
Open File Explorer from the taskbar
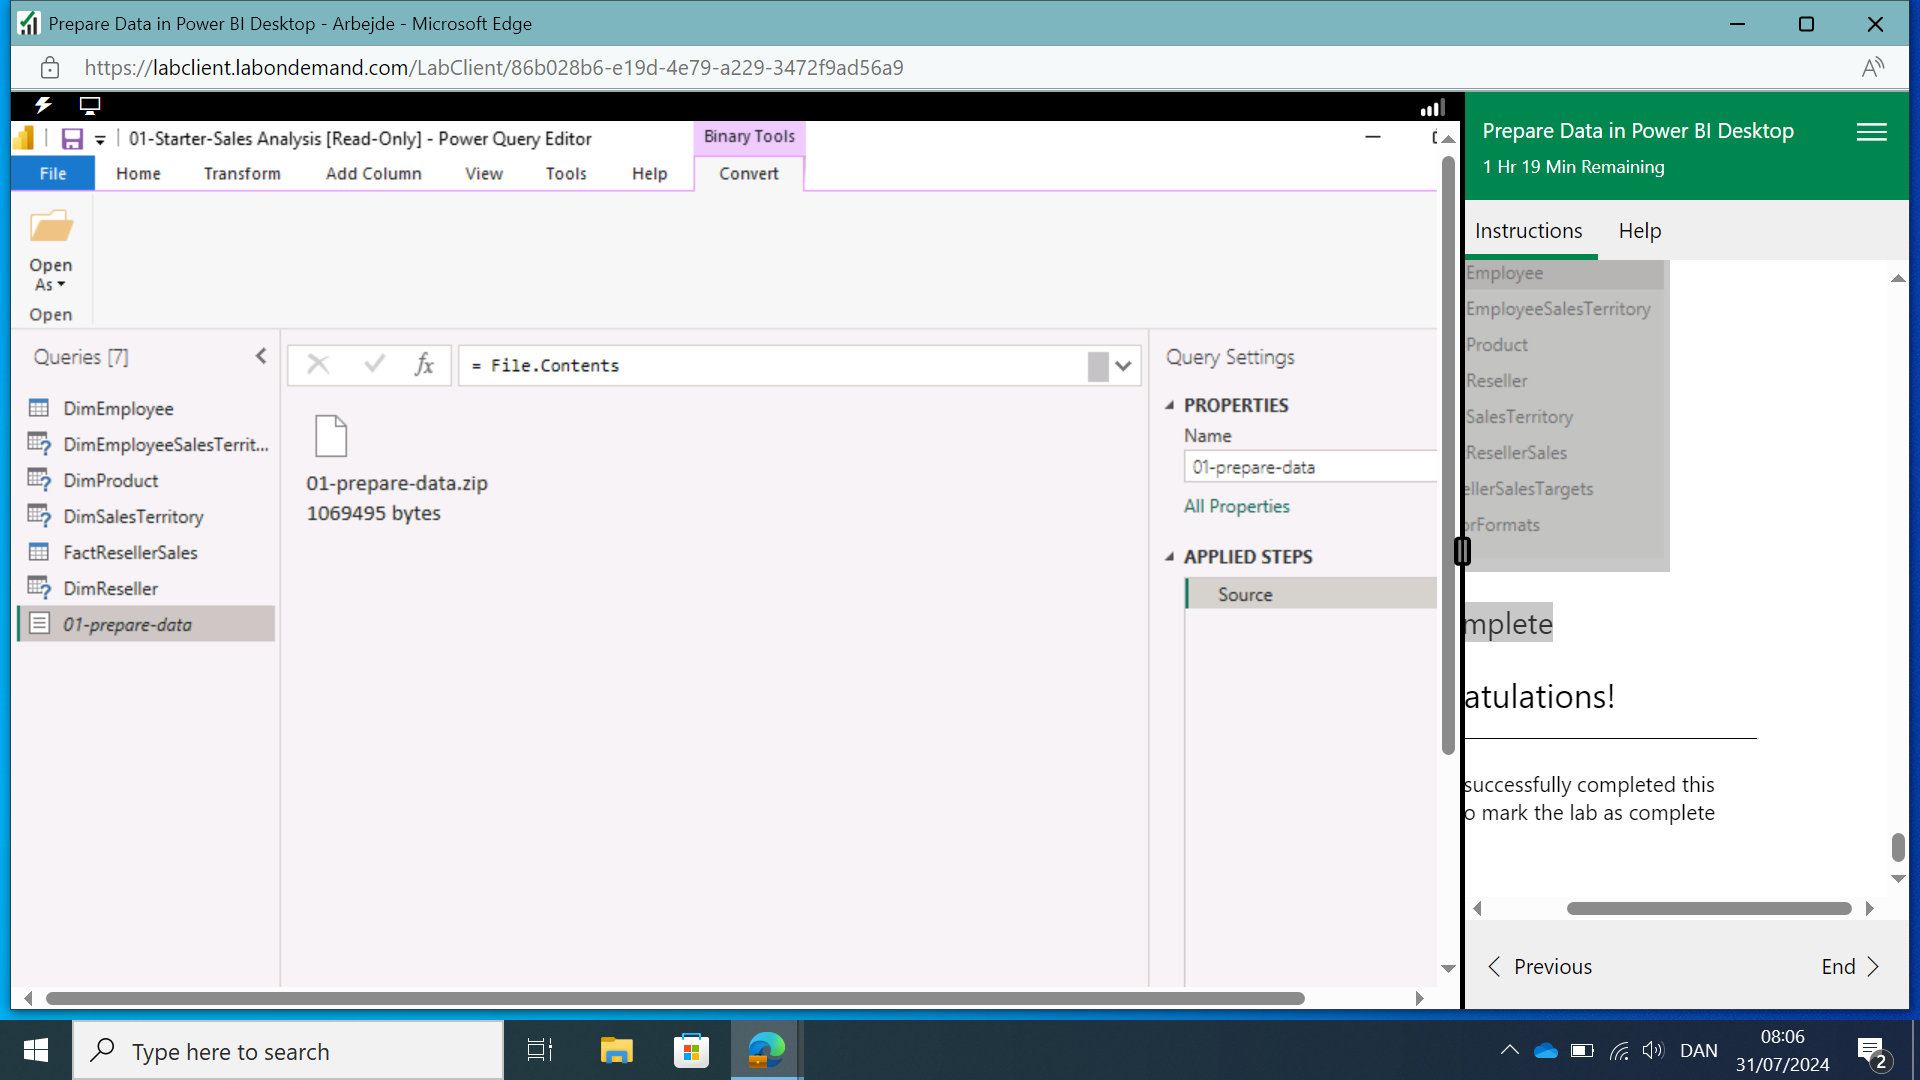click(x=616, y=1050)
